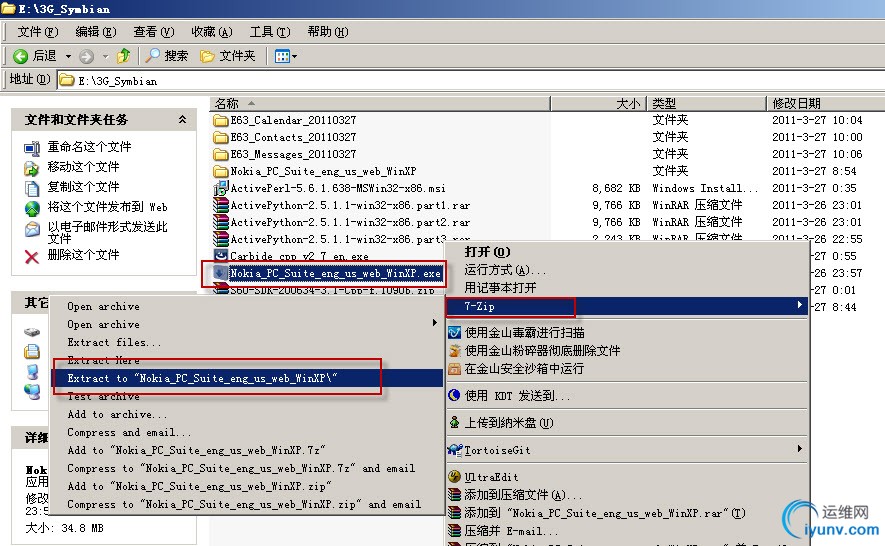This screenshot has width=885, height=546.
Task: Open the Search (搜索) toolbar button
Action: pos(167,55)
